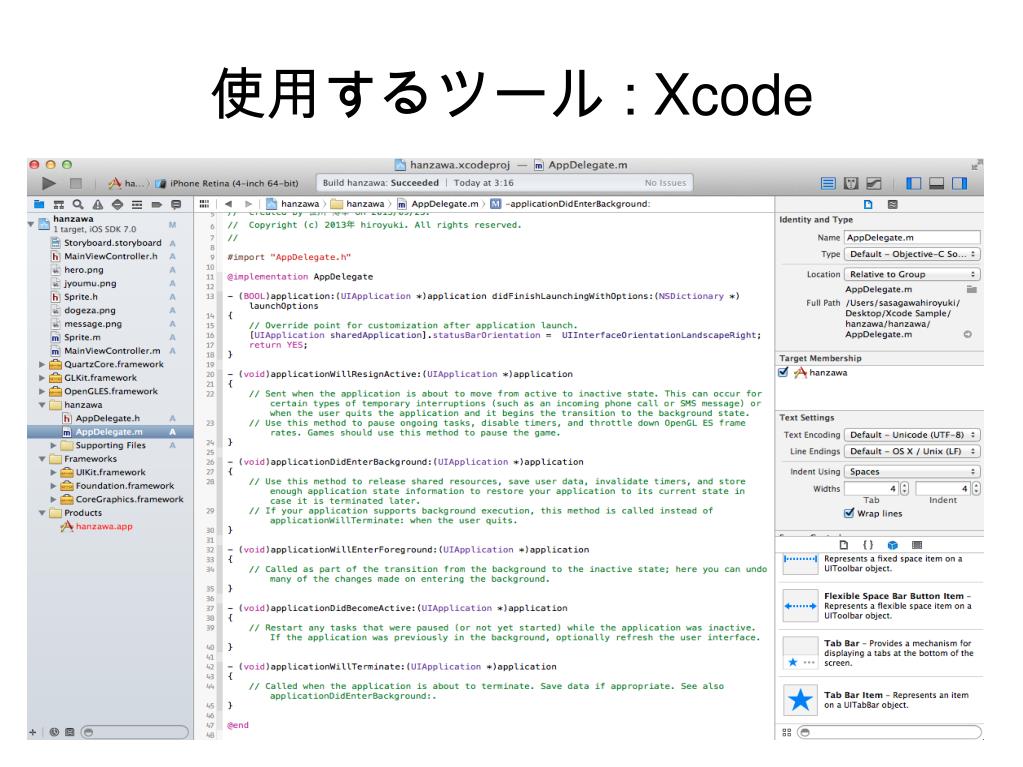The width and height of the screenshot is (1023, 767).
Task: Run the hanzawa project with the play button
Action: [x=49, y=183]
